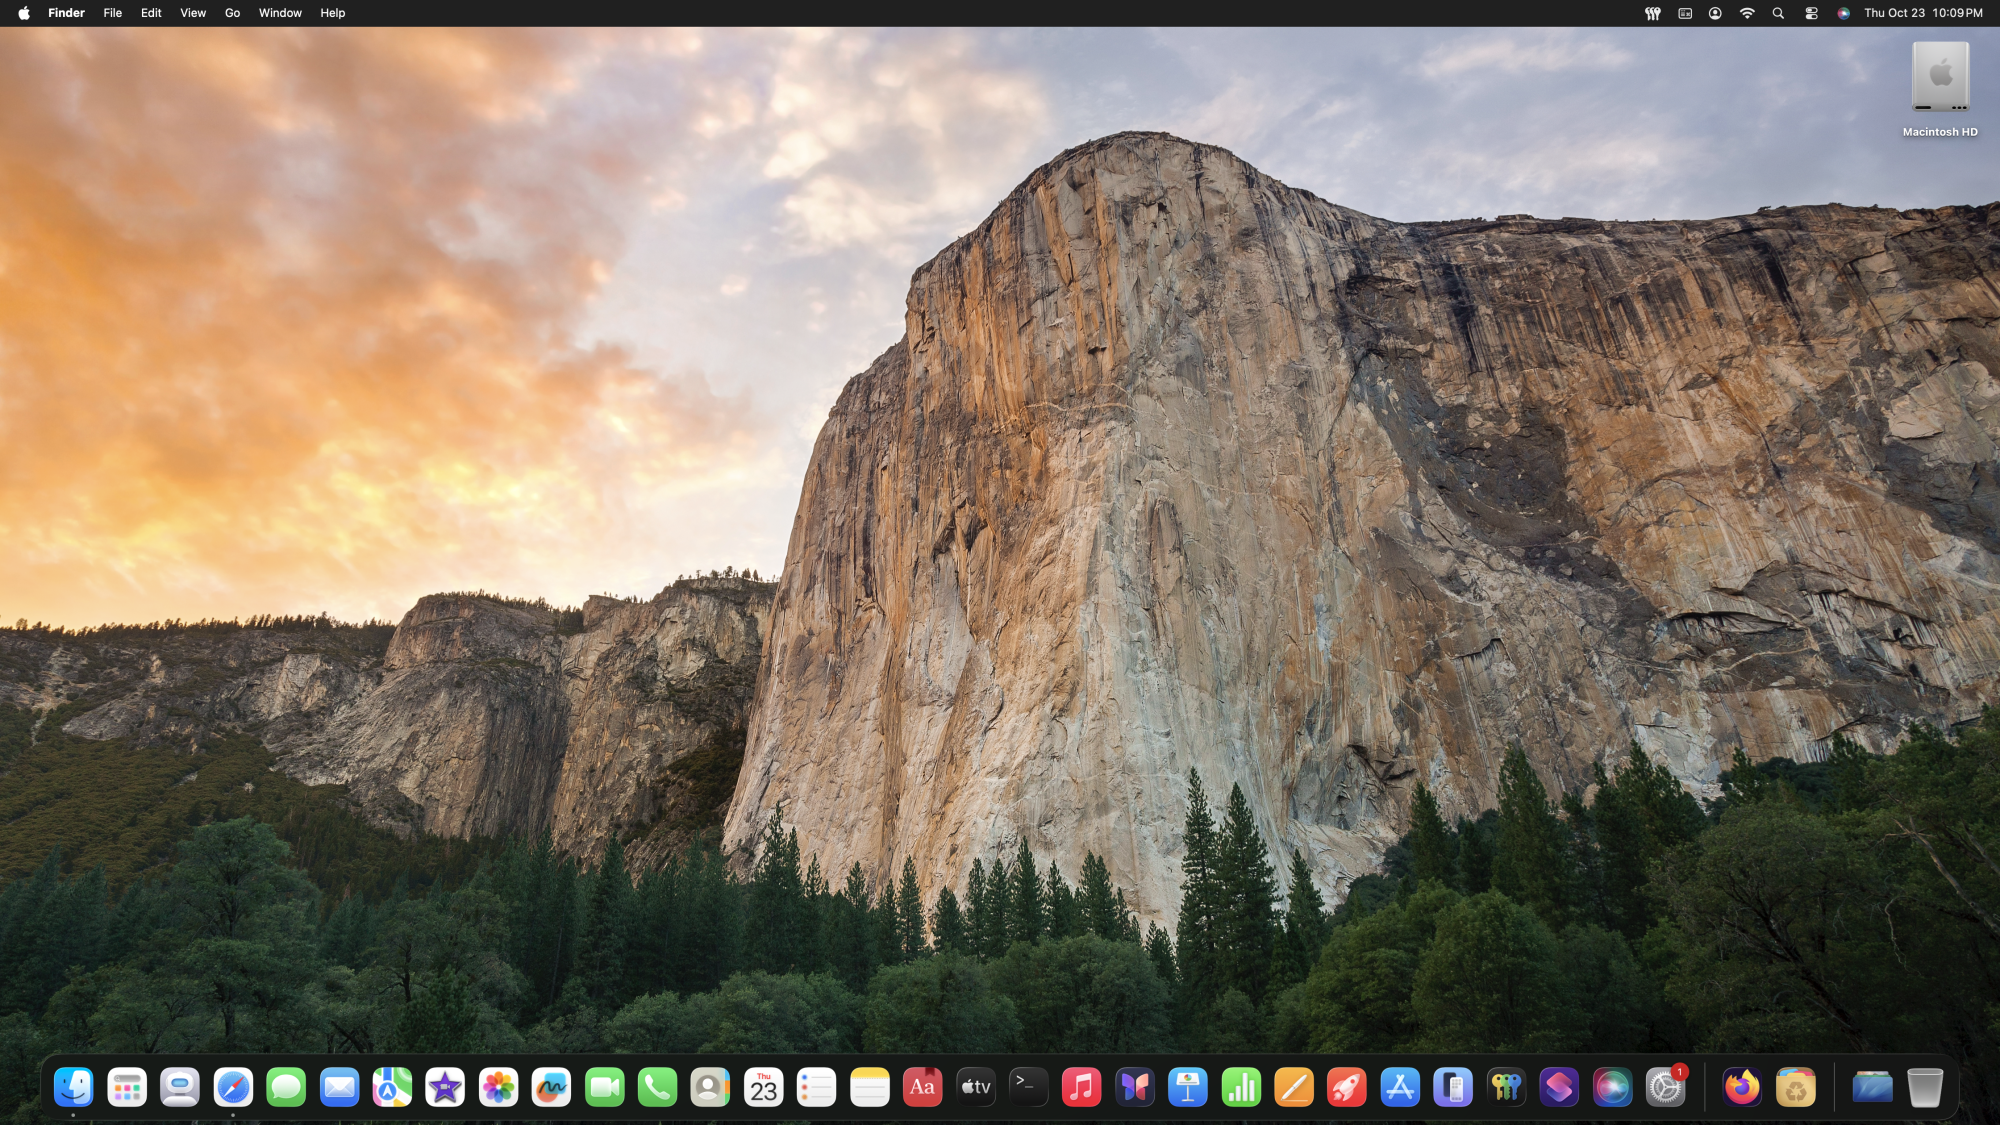Open the App Store

pos(1400,1087)
